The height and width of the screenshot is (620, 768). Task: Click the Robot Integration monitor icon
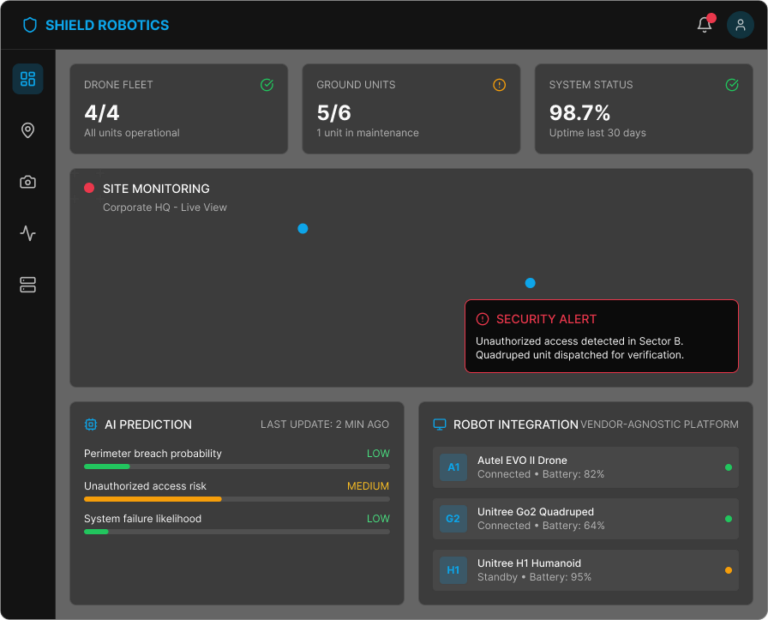(x=439, y=424)
